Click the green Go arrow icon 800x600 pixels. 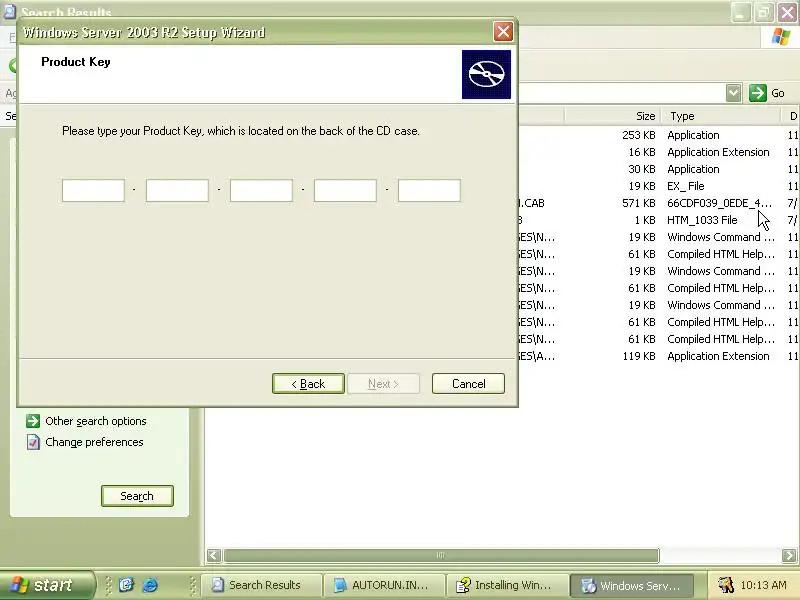tap(758, 93)
